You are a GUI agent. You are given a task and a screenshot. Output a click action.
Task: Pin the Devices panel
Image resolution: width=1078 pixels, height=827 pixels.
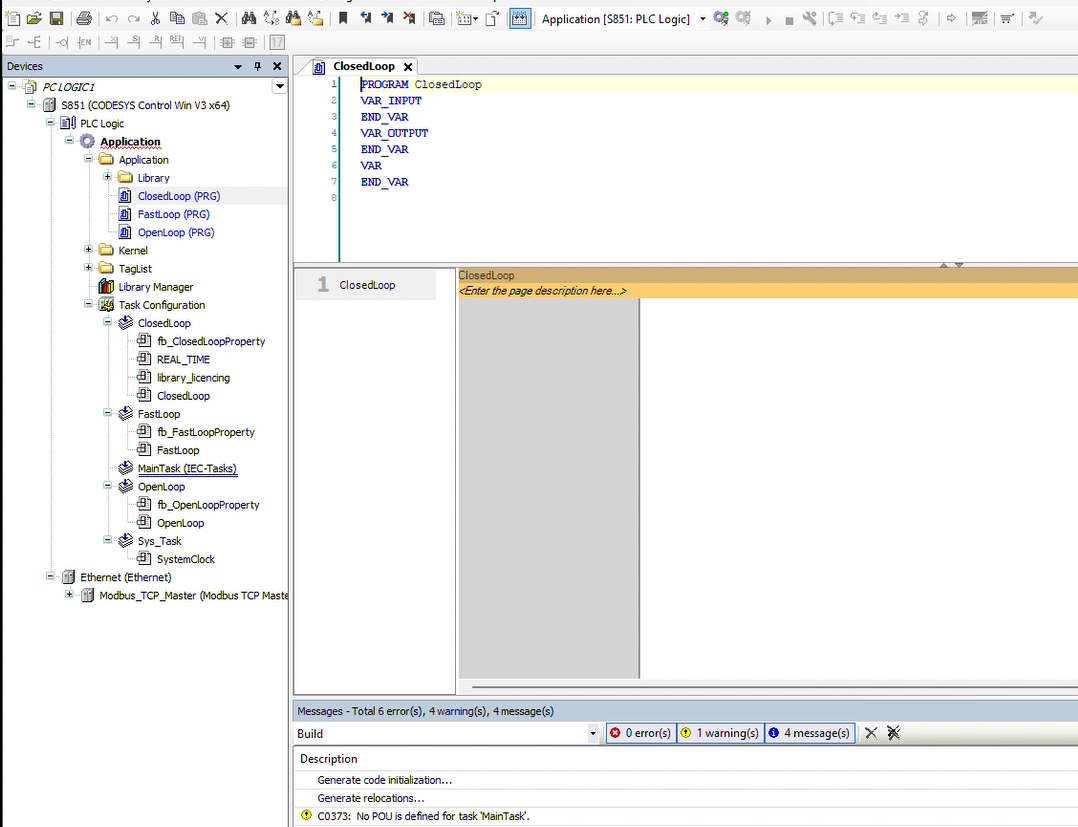(x=258, y=67)
